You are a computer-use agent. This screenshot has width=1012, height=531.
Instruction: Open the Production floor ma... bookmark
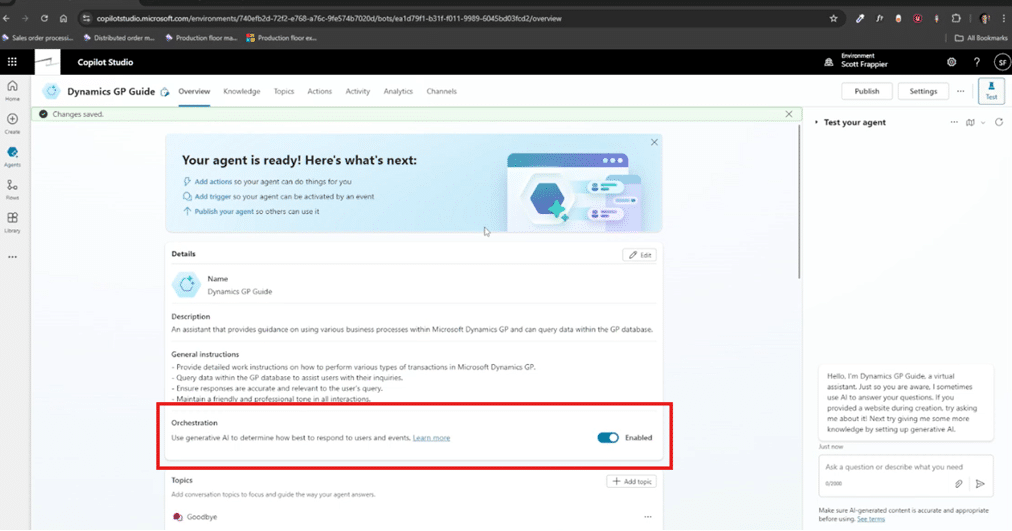coord(201,38)
